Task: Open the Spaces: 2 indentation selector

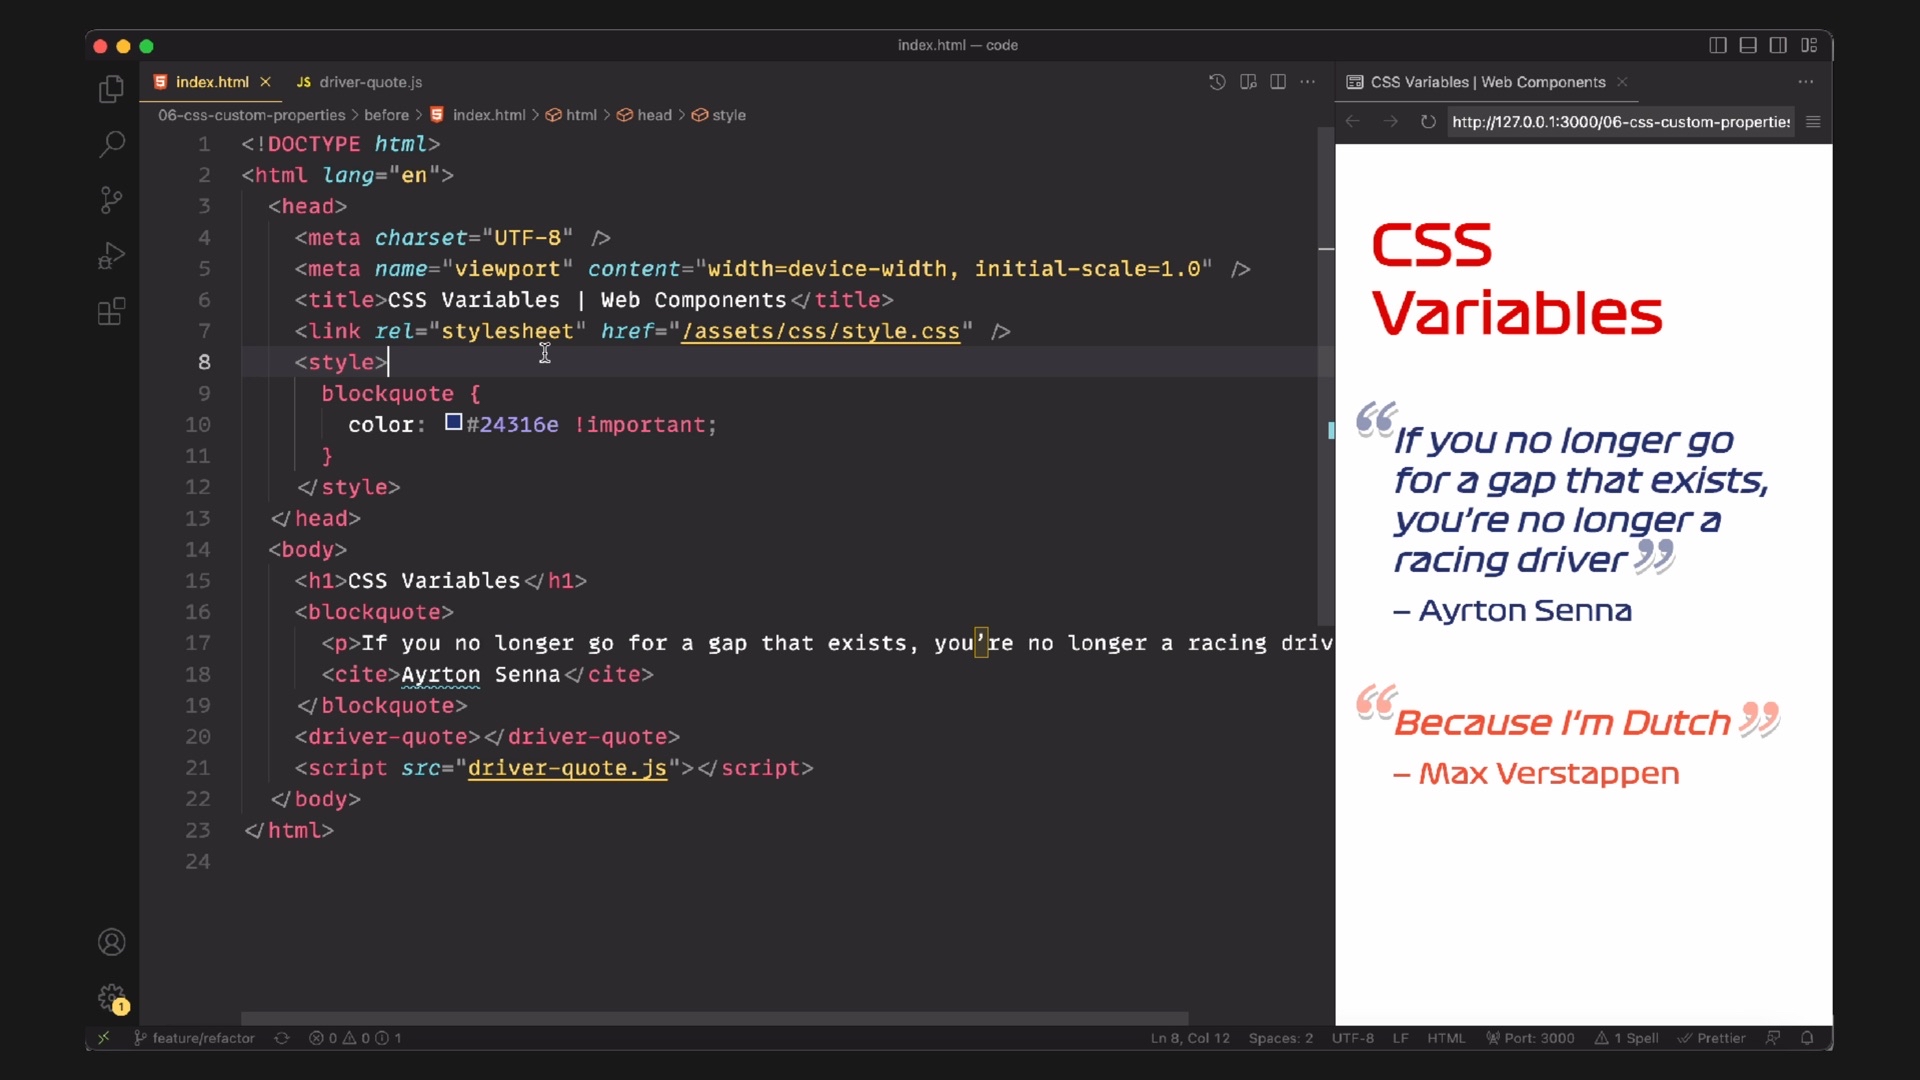Action: tap(1280, 1038)
